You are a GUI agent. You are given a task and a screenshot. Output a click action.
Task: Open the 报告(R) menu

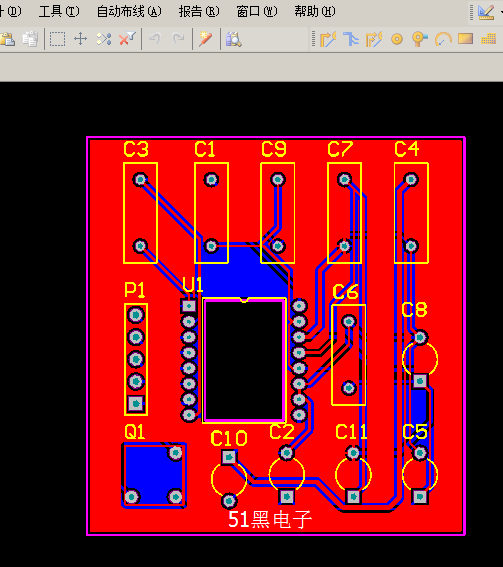coord(199,12)
